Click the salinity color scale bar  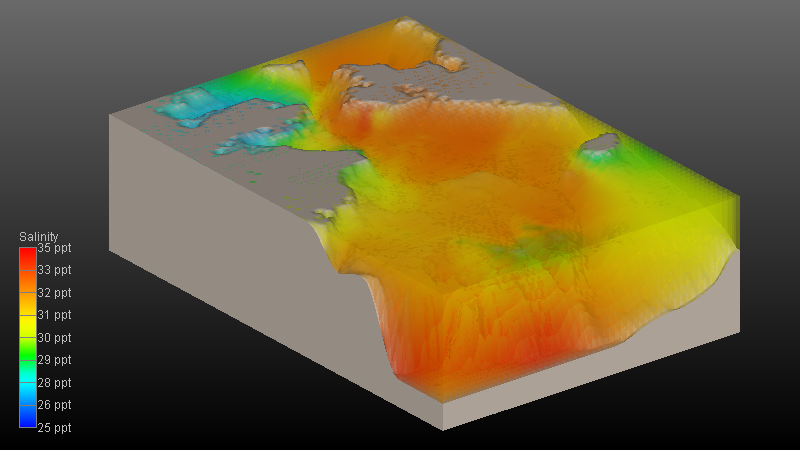(28, 337)
